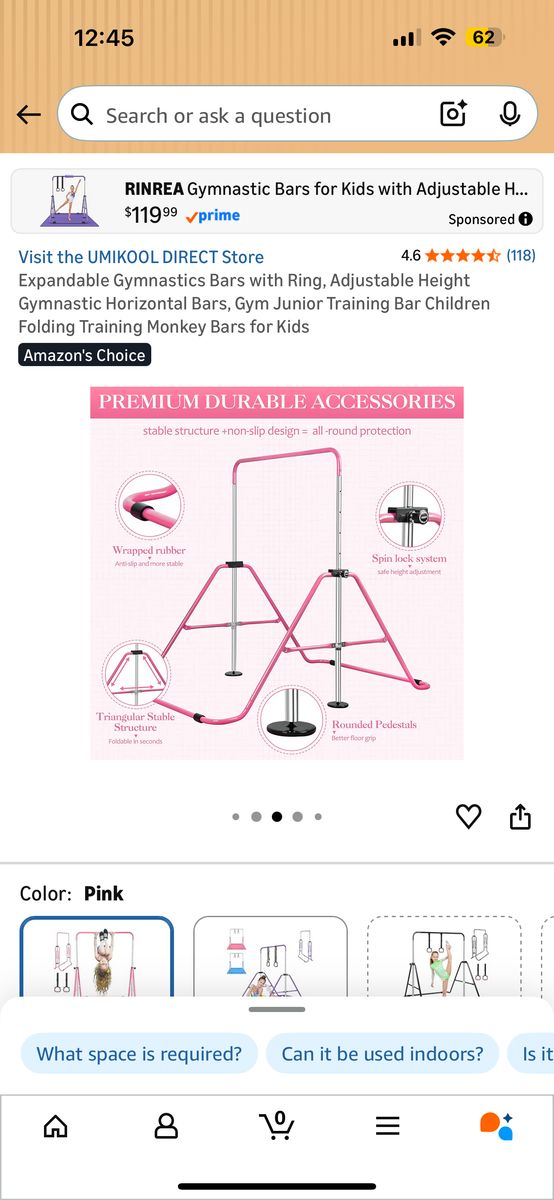Tap the back arrow icon
Image resolution: width=554 pixels, height=1200 pixels.
29,115
